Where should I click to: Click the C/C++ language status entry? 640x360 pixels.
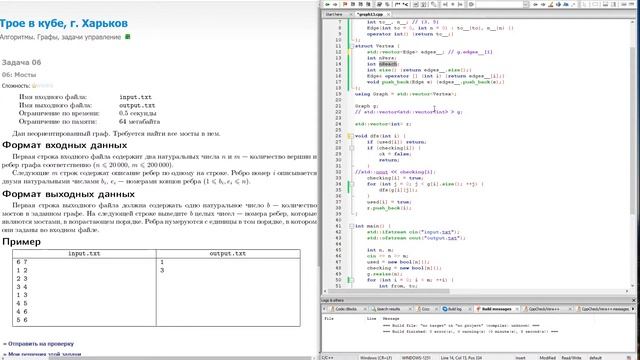point(327,358)
